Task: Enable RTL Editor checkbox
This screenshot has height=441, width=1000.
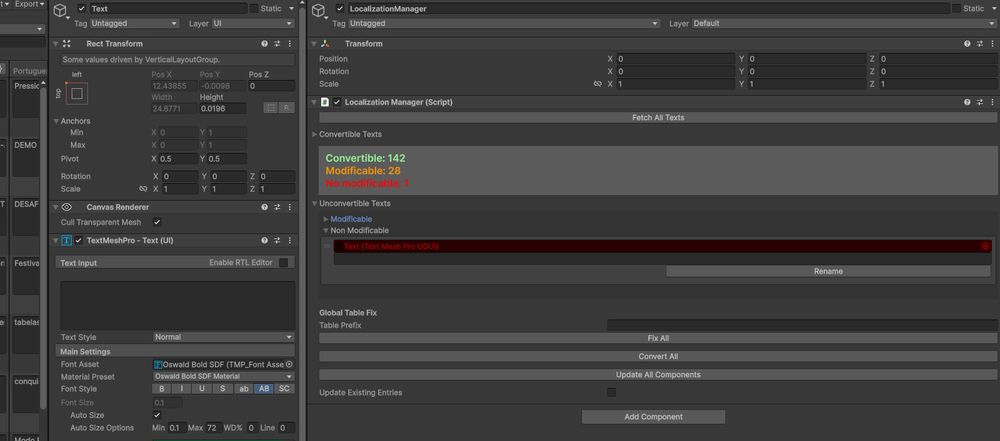Action: point(283,263)
